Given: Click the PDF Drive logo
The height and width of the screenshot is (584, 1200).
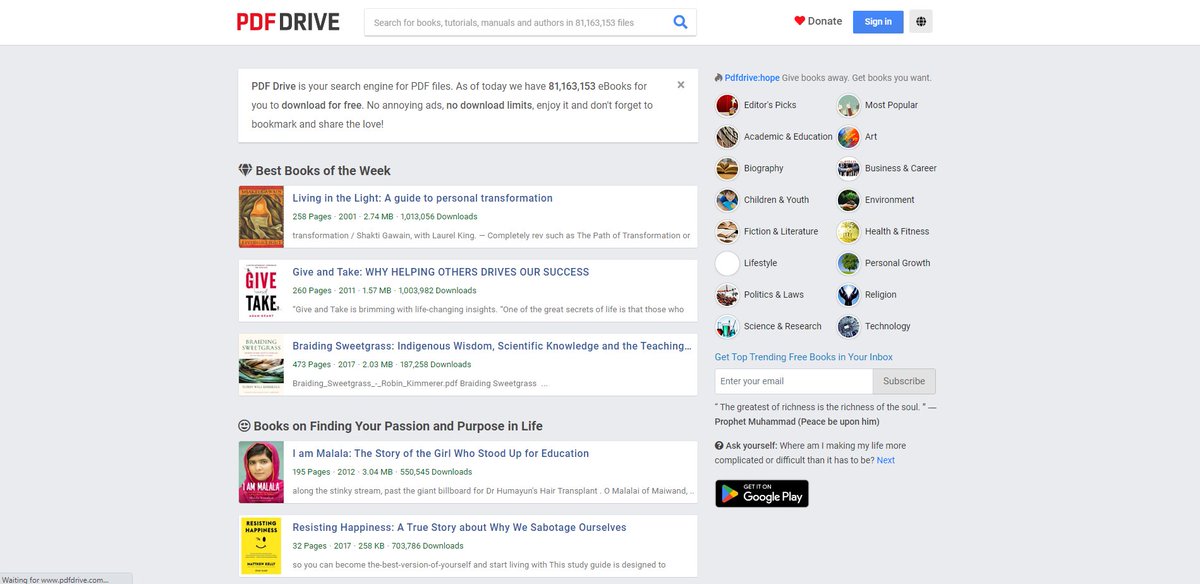Looking at the screenshot, I should [288, 22].
